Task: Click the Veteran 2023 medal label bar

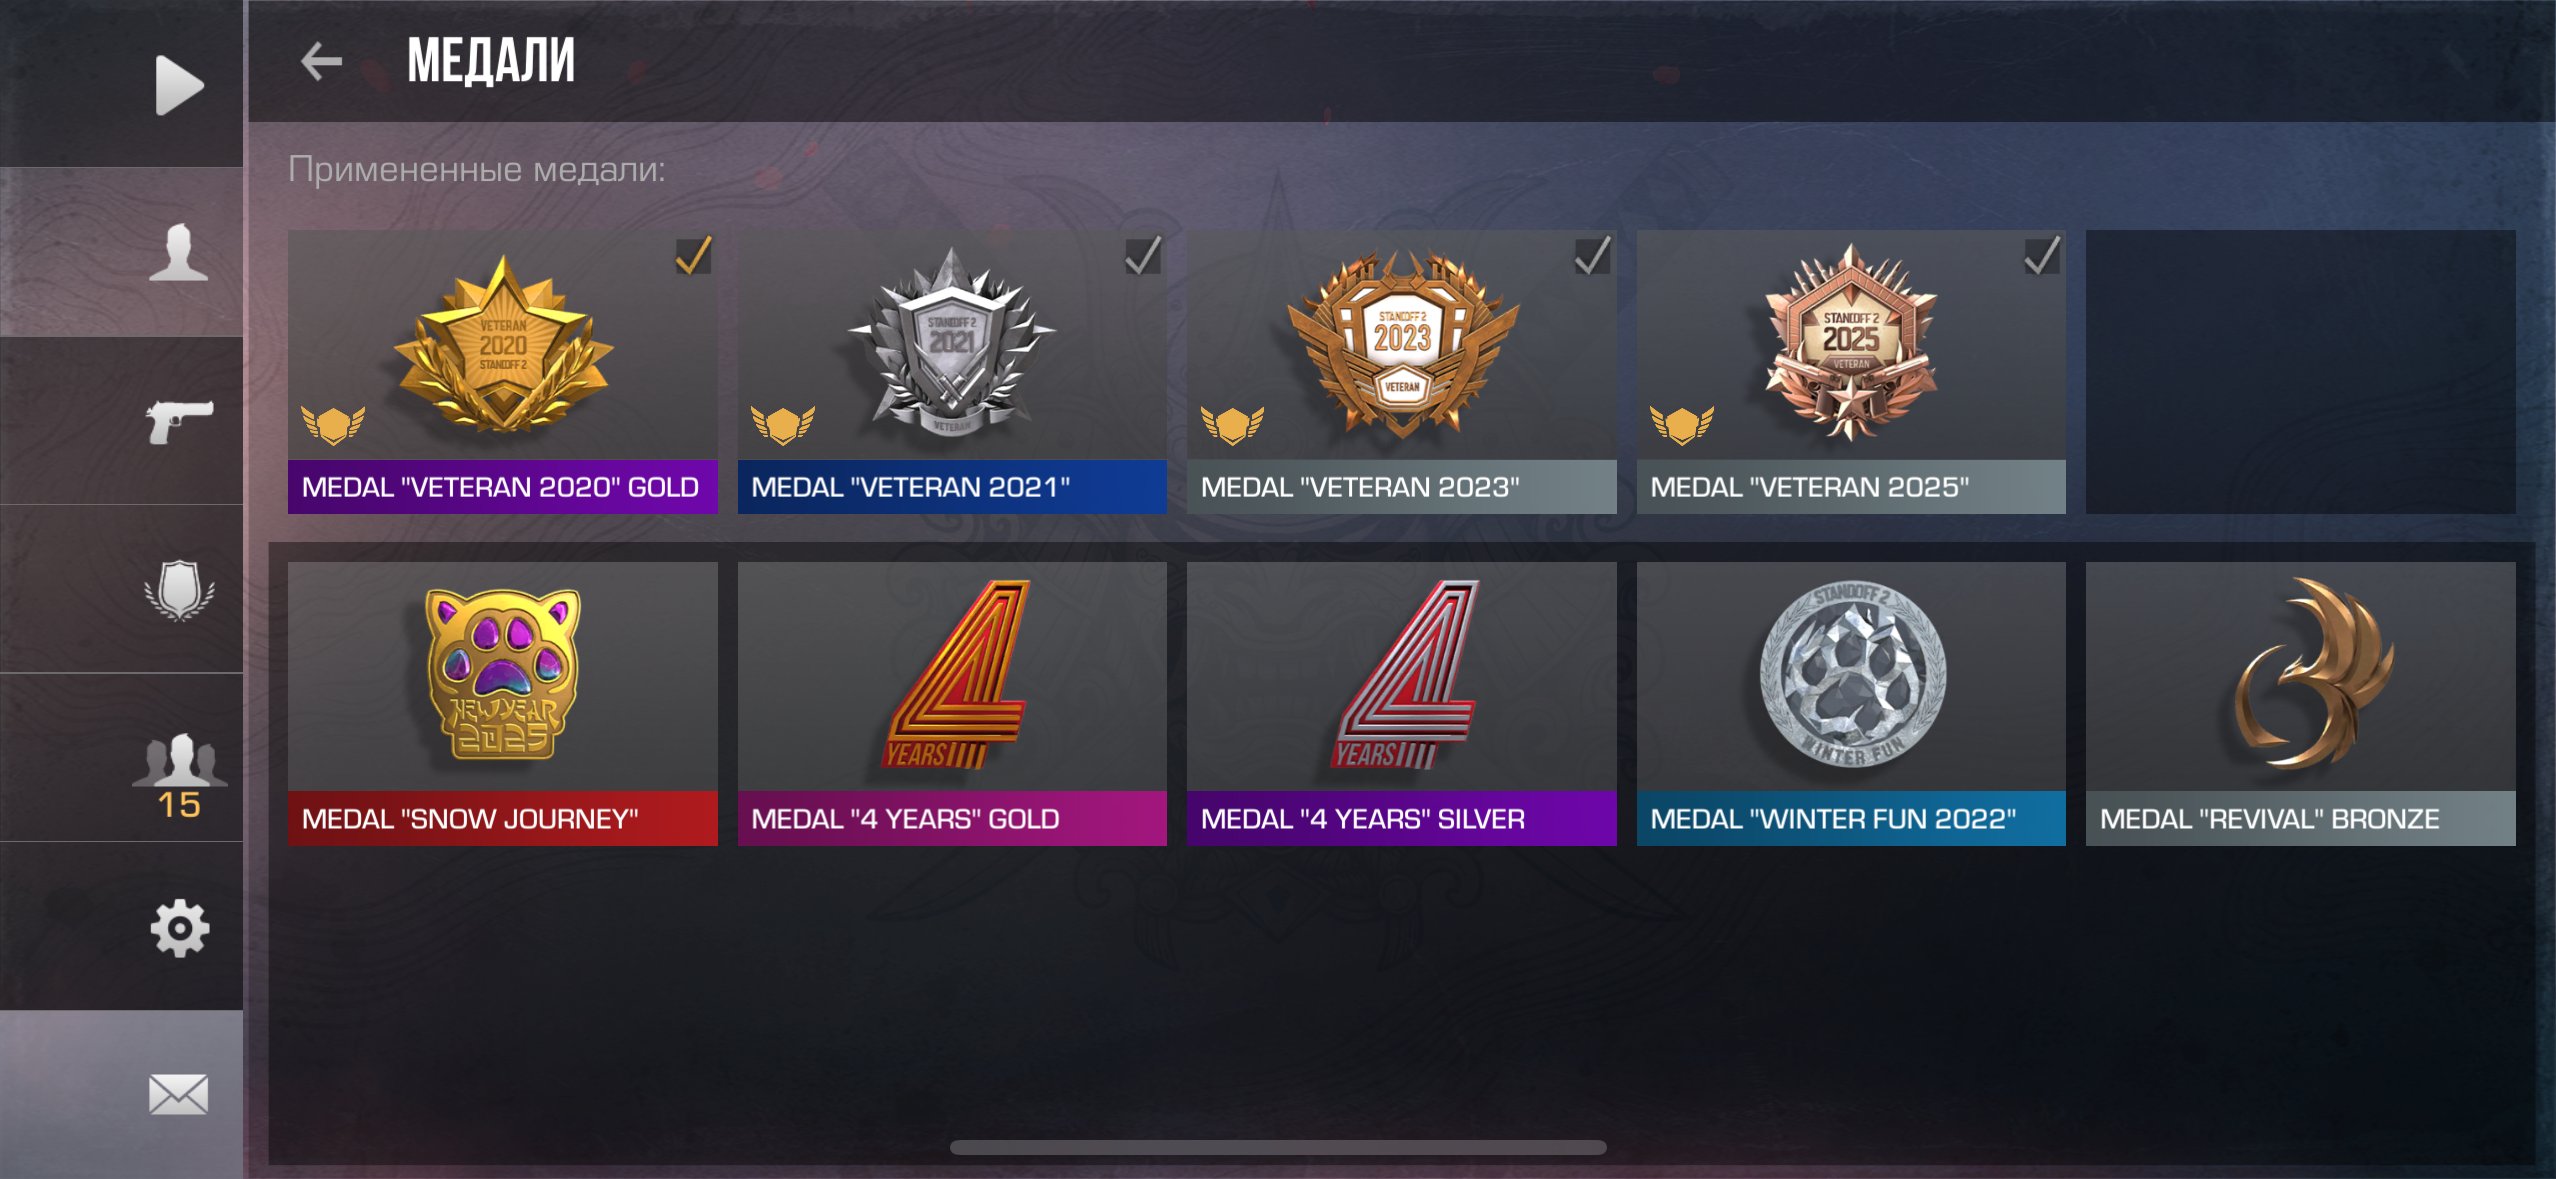Action: point(1402,487)
